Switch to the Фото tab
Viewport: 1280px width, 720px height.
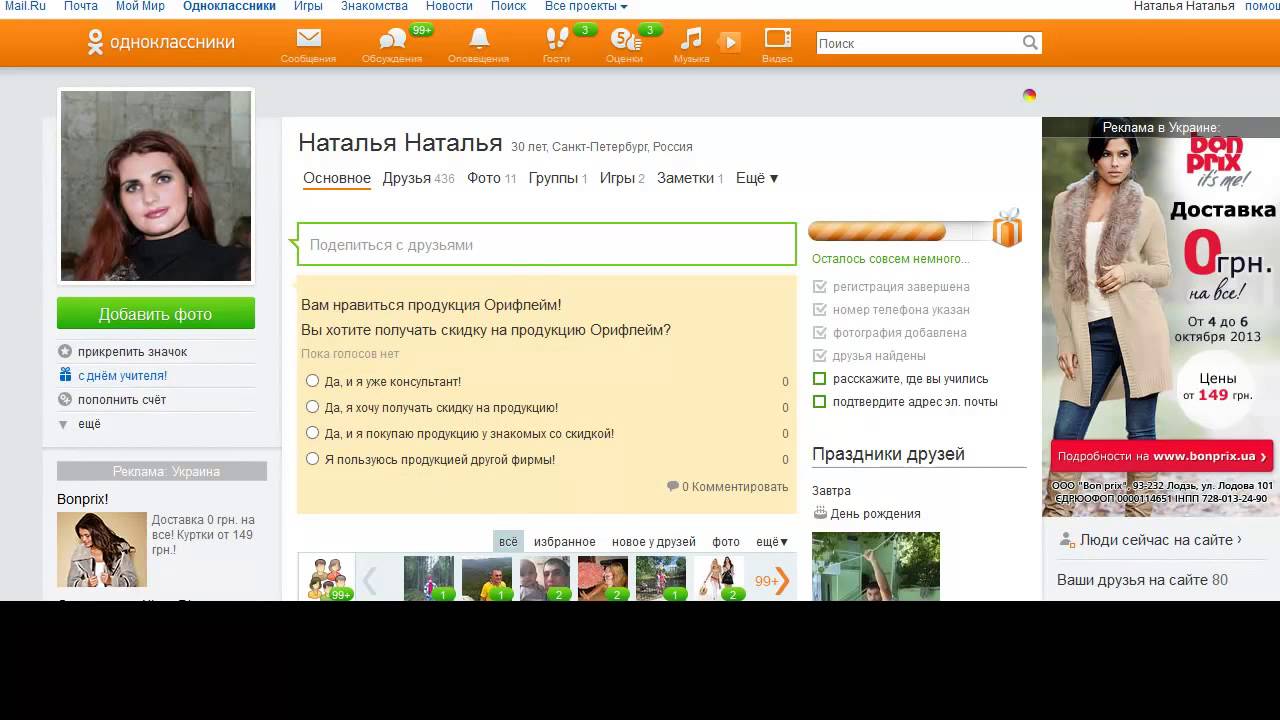(483, 178)
